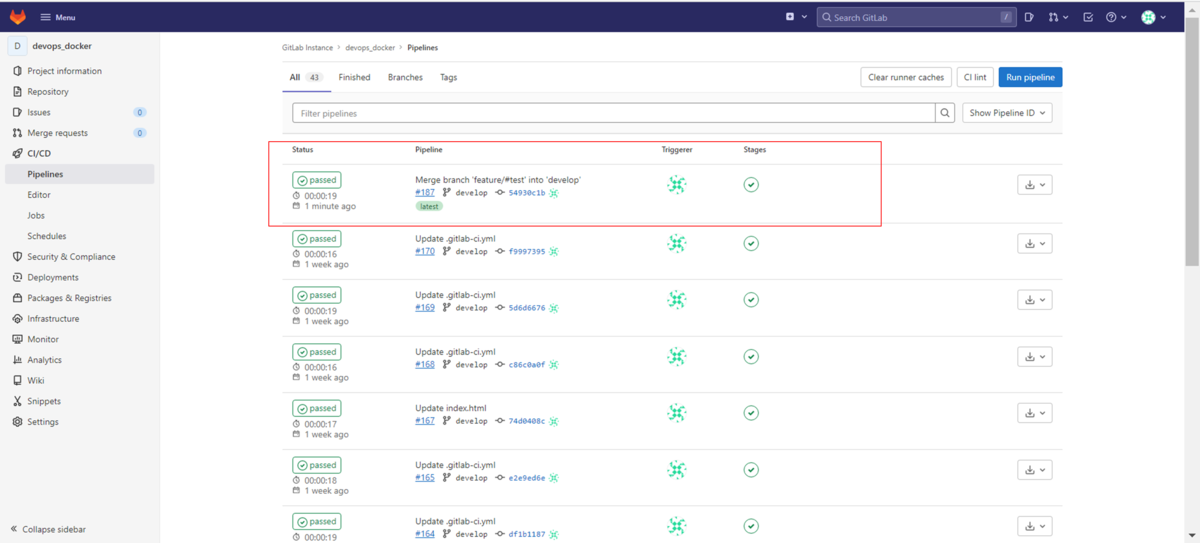Click the GitLab fox logo
This screenshot has width=1200, height=543.
coord(18,17)
